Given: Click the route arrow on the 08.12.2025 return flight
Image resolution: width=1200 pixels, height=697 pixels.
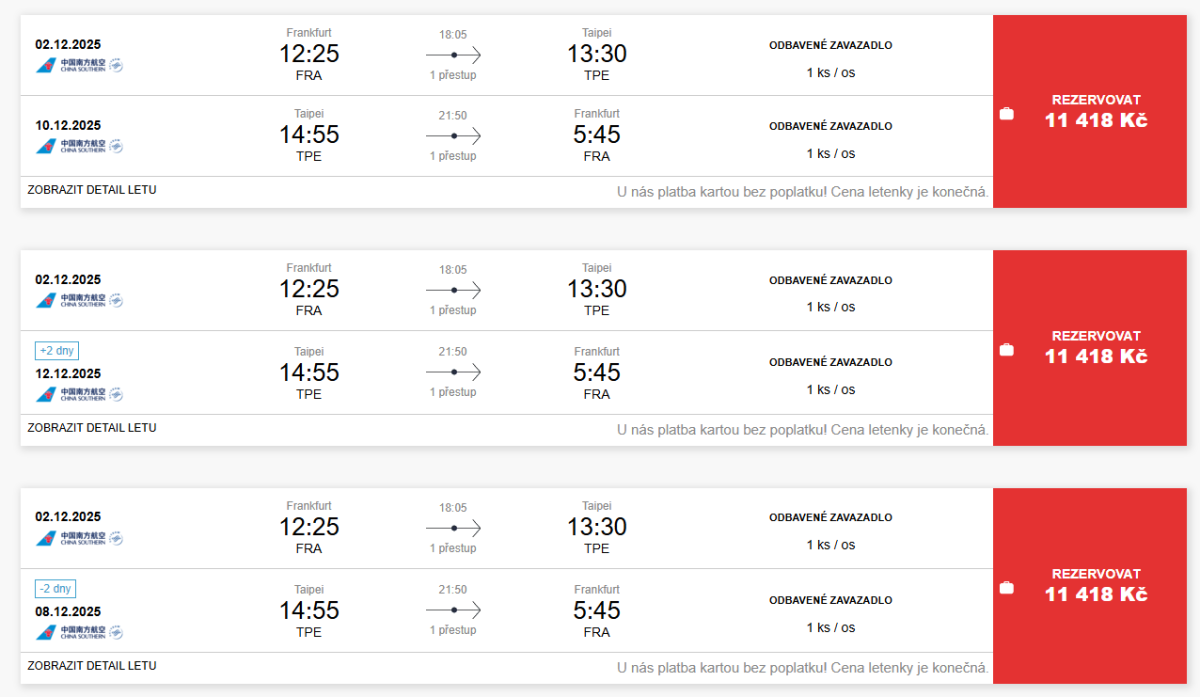Looking at the screenshot, I should point(453,610).
